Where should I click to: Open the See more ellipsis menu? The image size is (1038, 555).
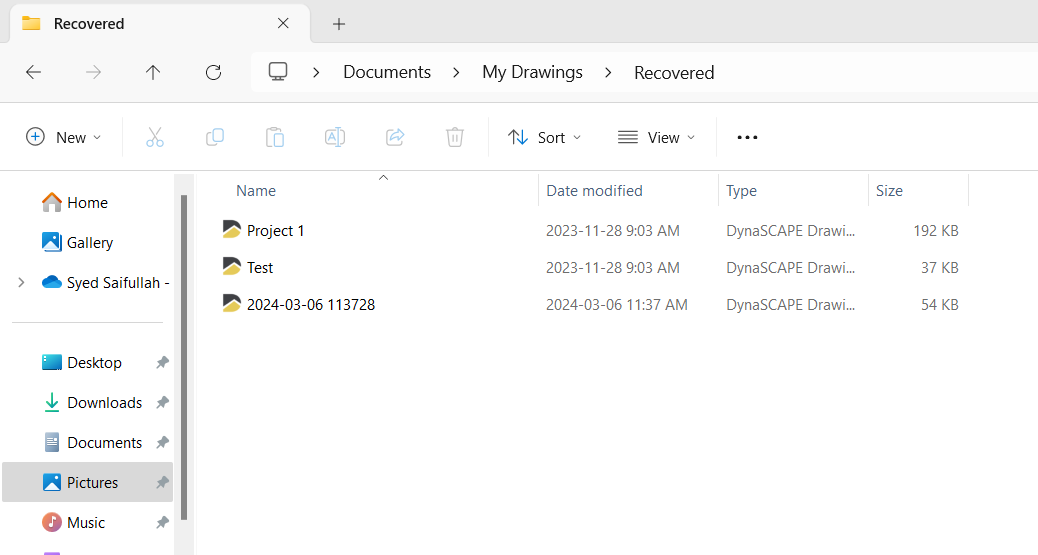point(747,137)
